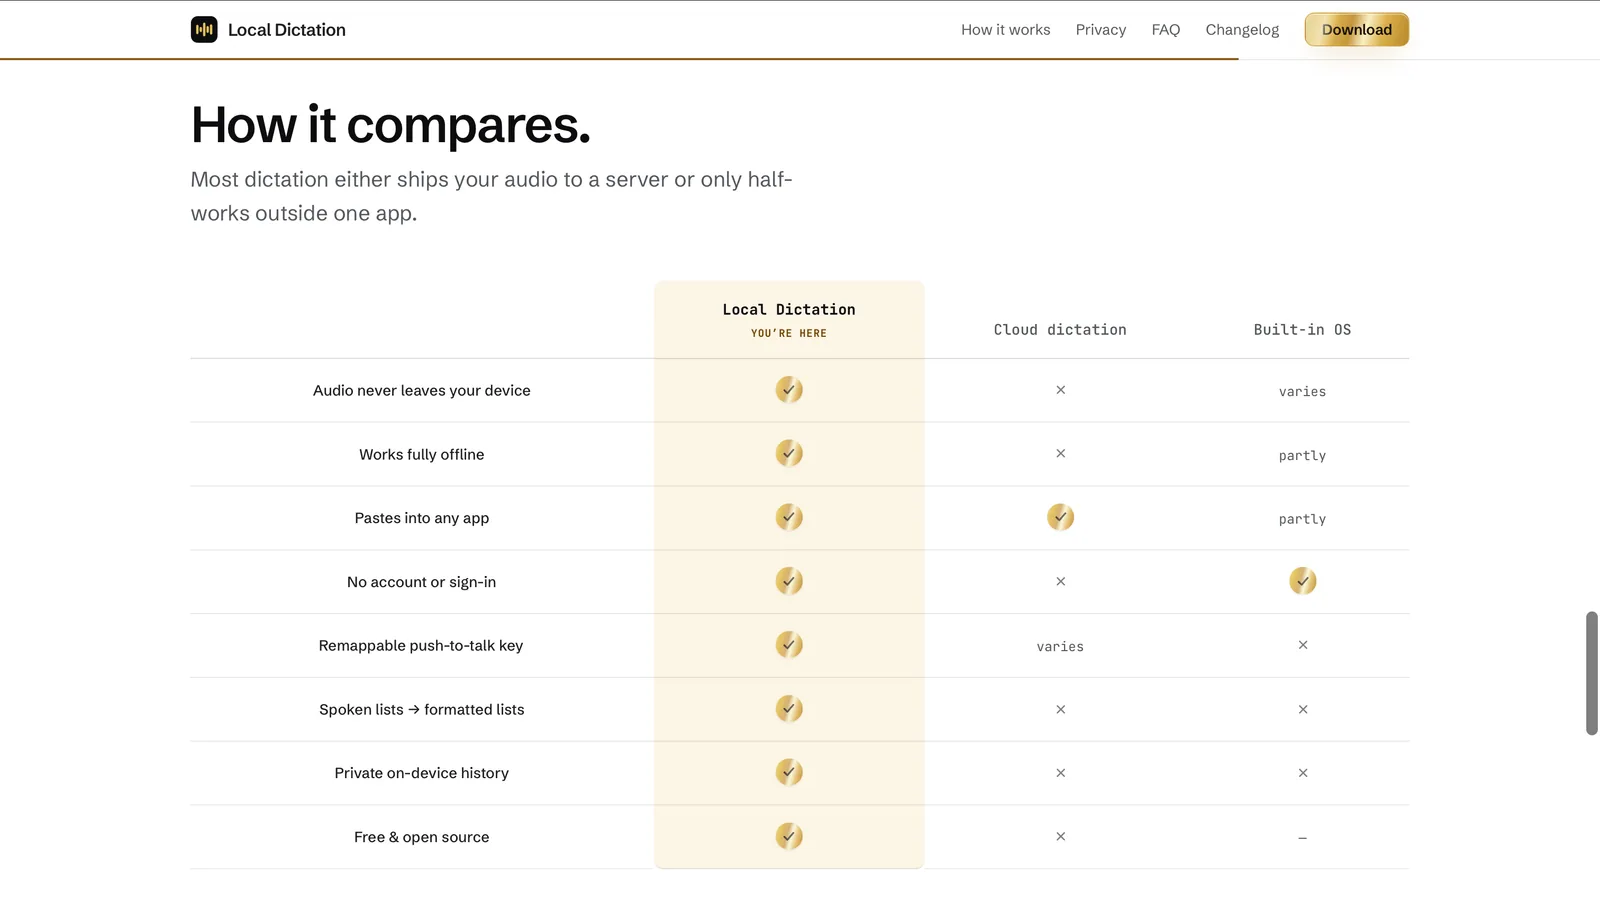Click the Built-in OS cross for Remappable push-to-talk key
Screen dimensions: 1600x915
[1302, 645]
